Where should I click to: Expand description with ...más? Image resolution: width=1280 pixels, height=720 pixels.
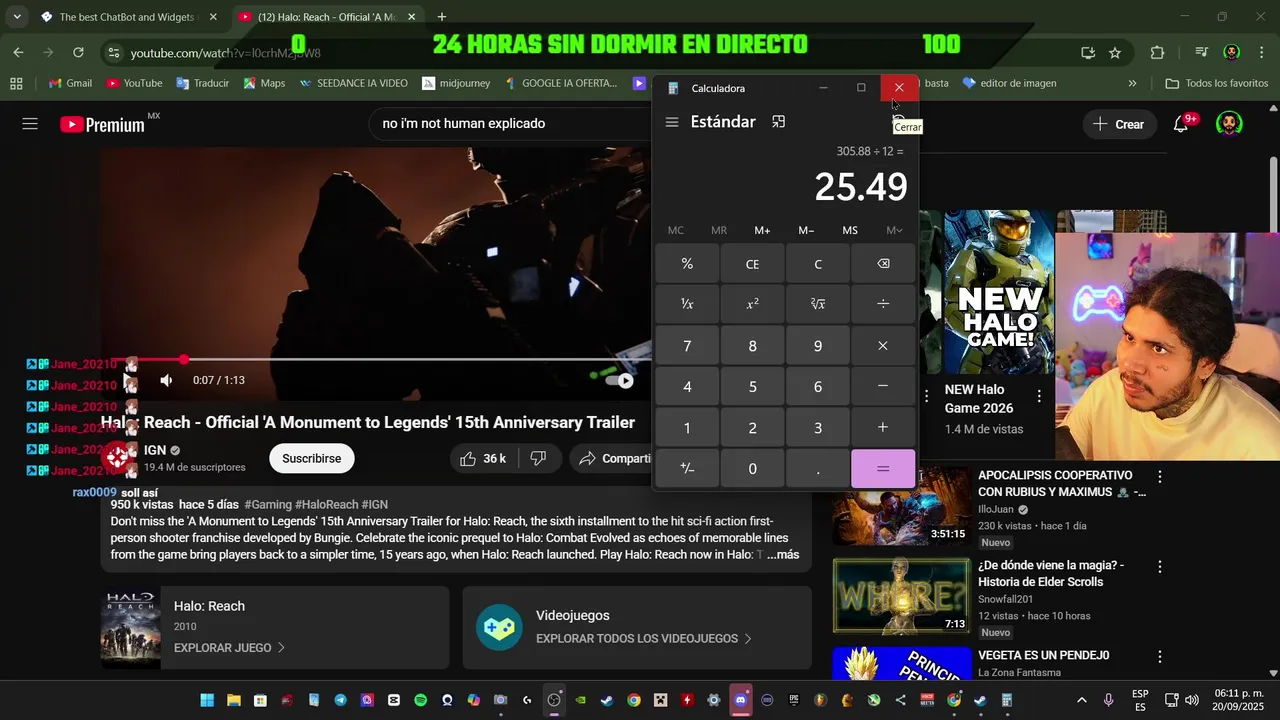pyautogui.click(x=782, y=555)
